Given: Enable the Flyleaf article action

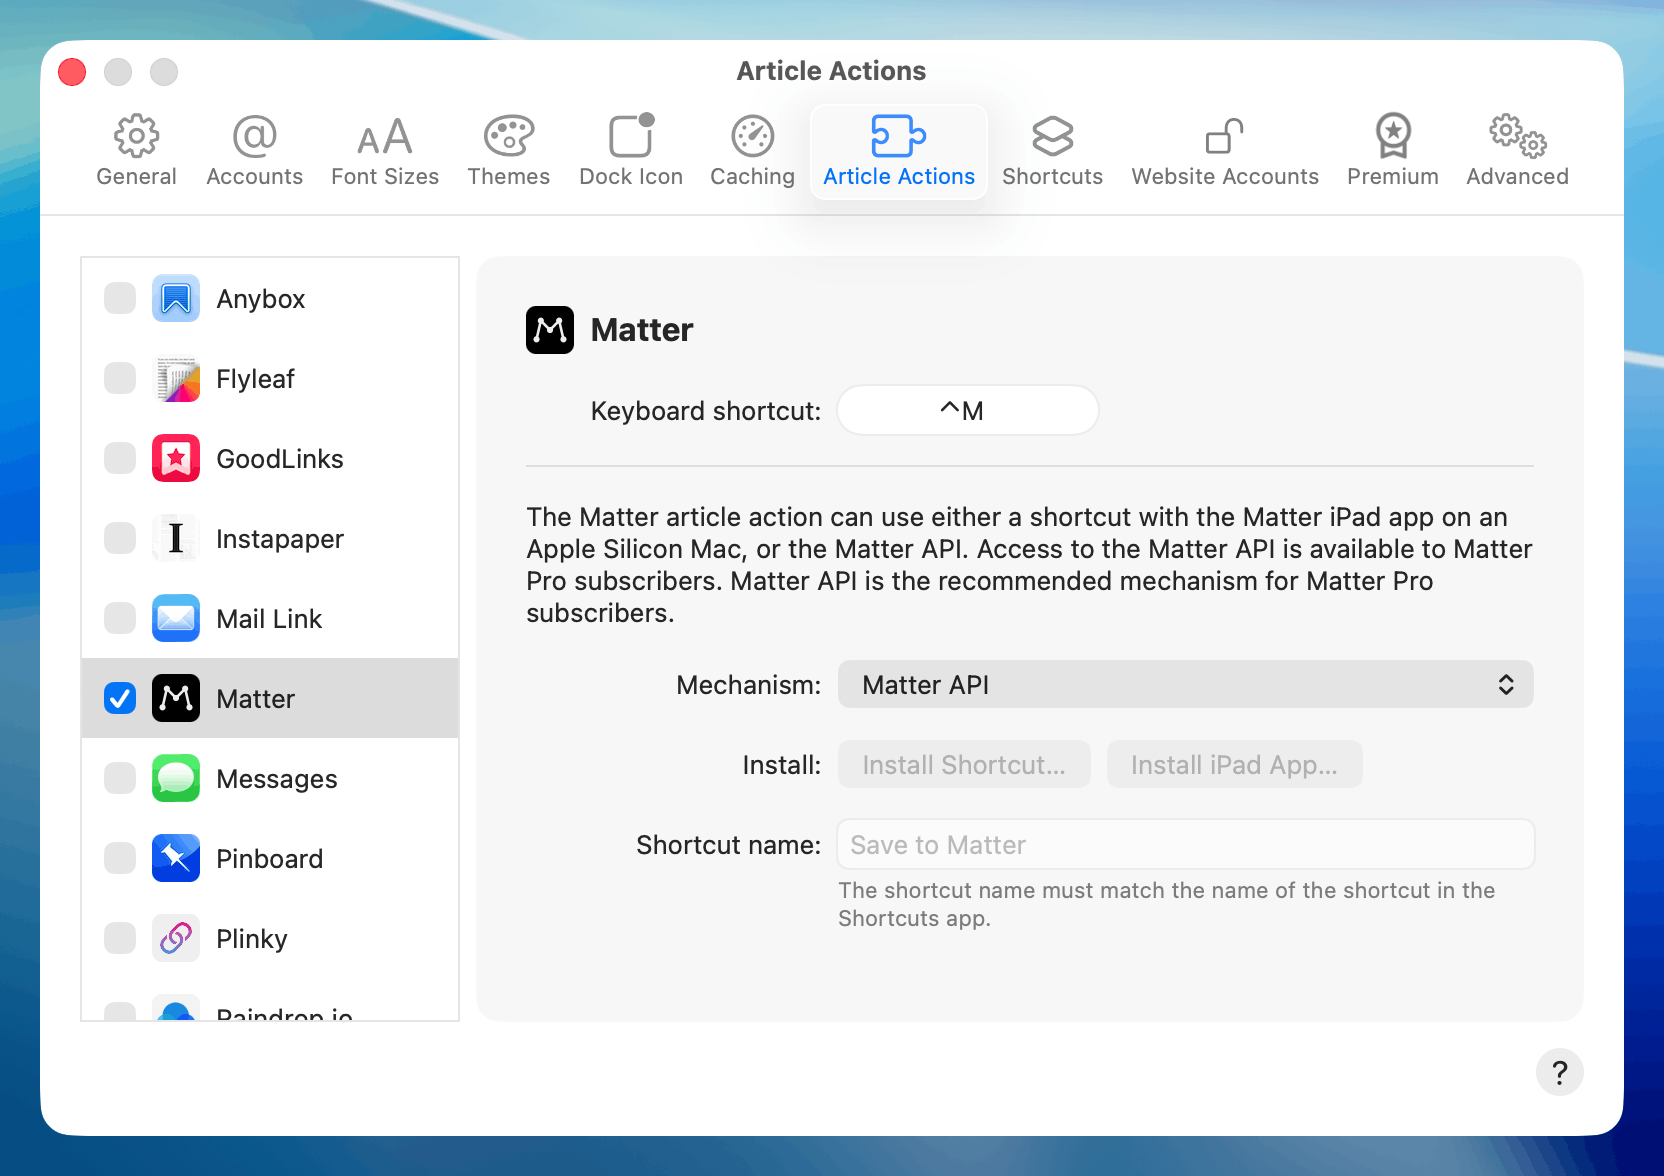Looking at the screenshot, I should [120, 378].
